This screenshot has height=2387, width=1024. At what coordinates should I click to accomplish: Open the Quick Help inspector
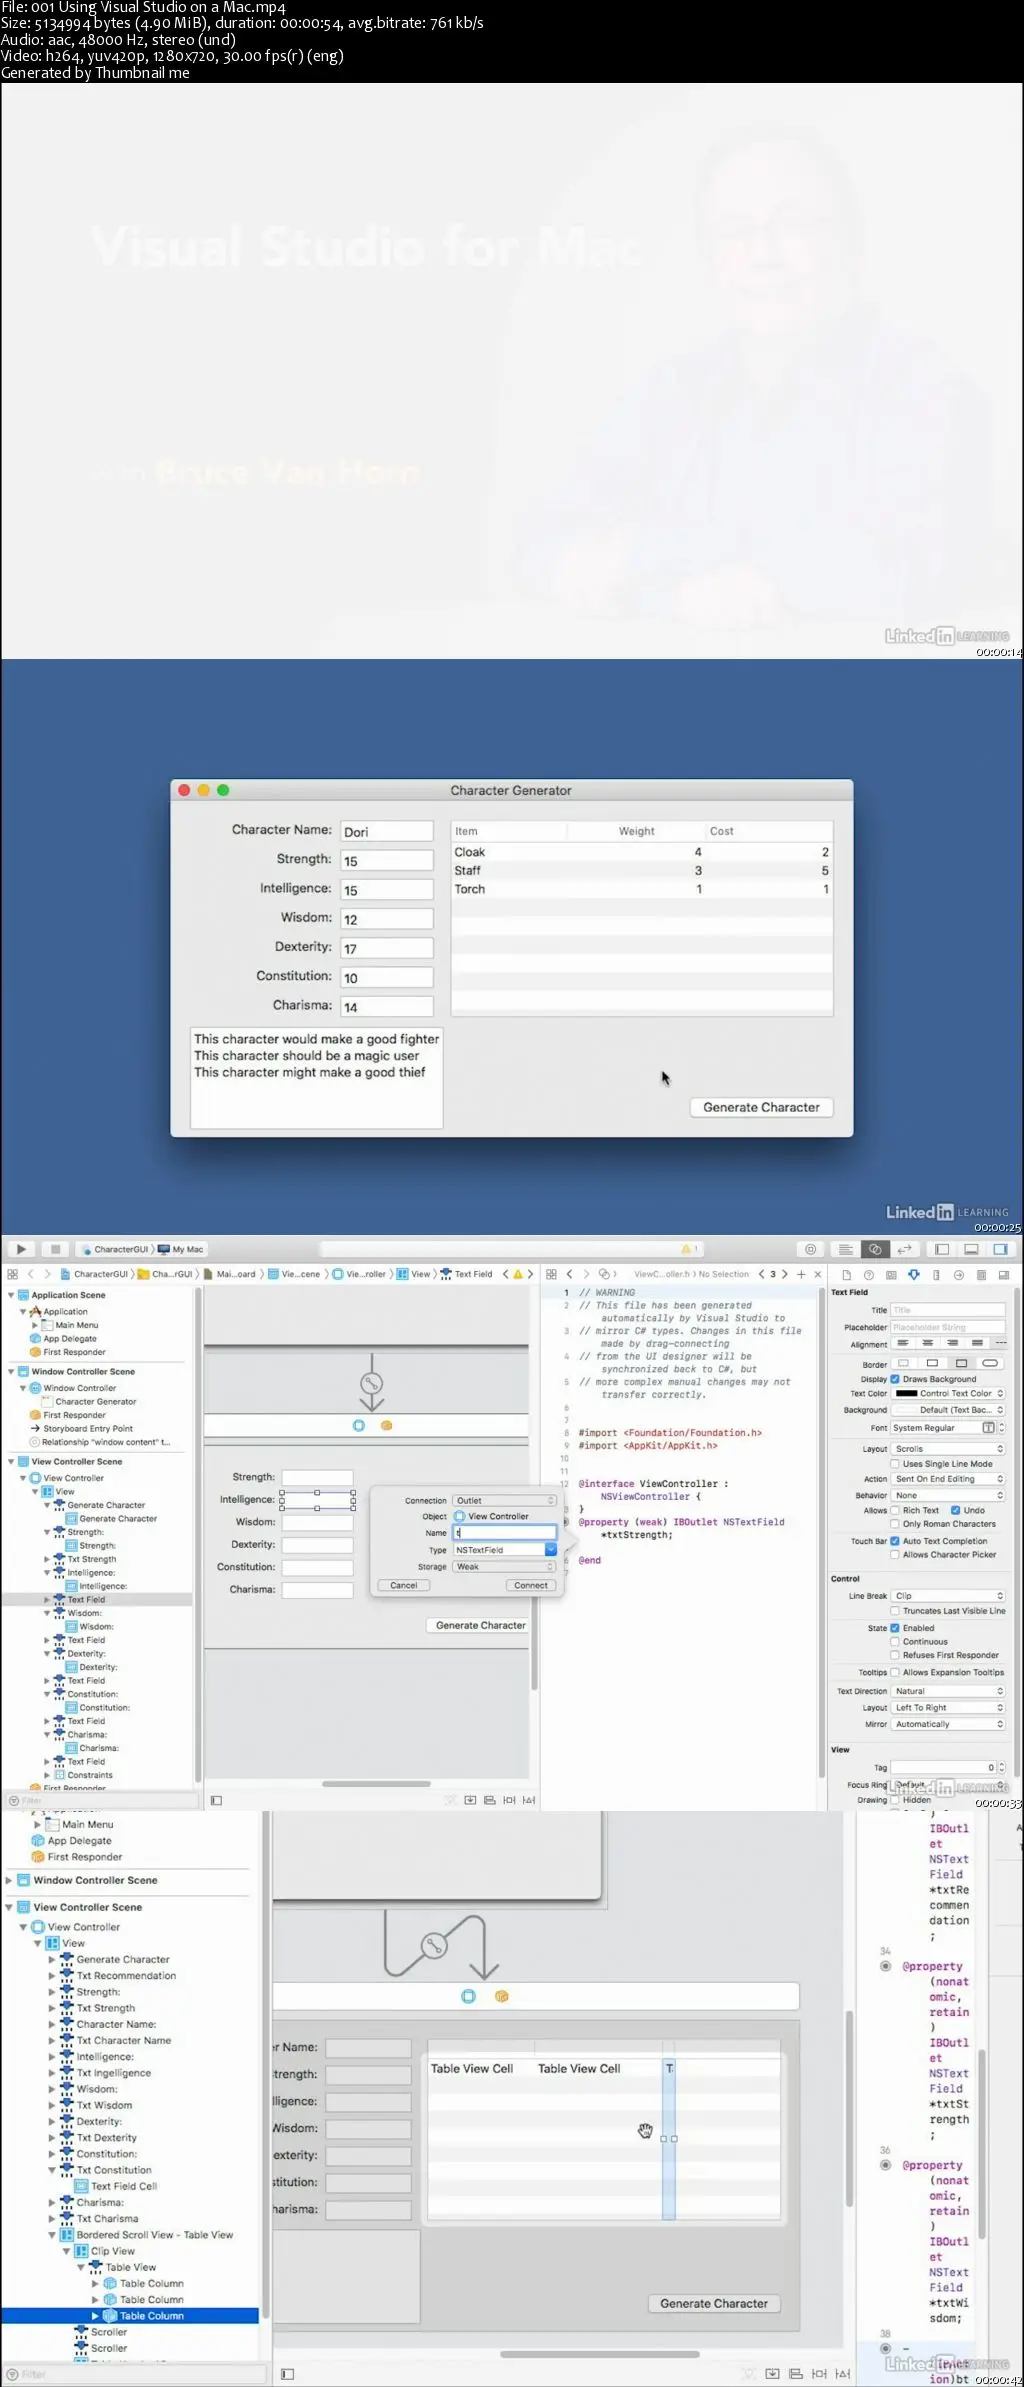pyautogui.click(x=868, y=1275)
